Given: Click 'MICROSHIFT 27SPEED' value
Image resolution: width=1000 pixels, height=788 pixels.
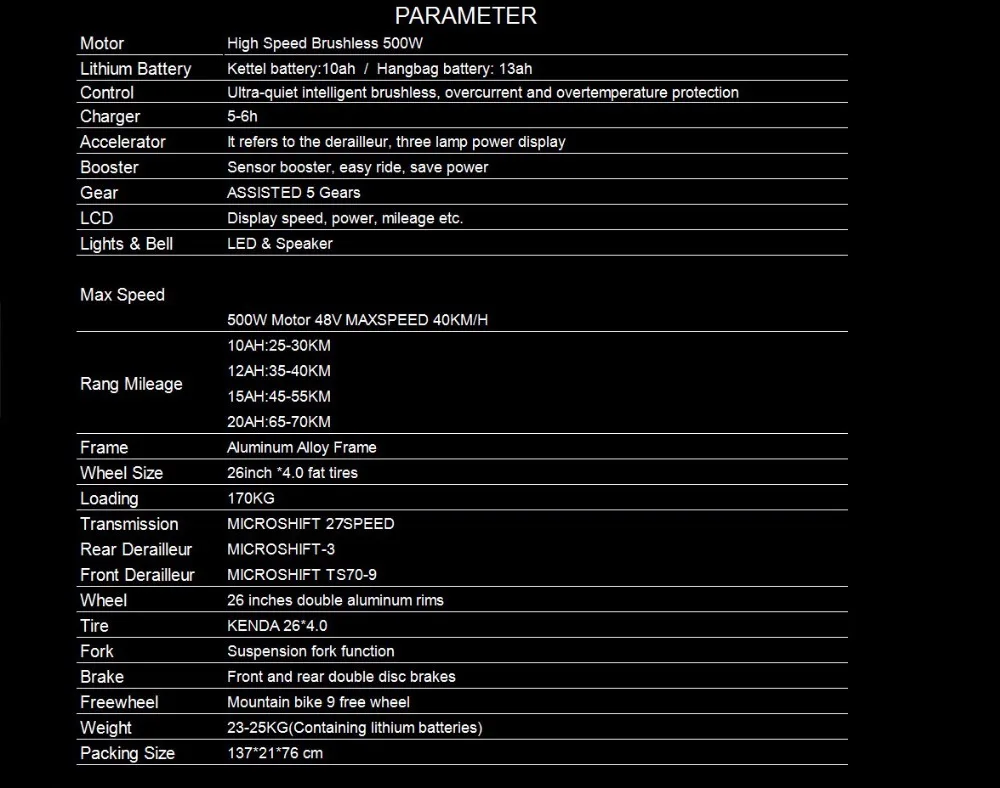Looking at the screenshot, I should 311,524.
